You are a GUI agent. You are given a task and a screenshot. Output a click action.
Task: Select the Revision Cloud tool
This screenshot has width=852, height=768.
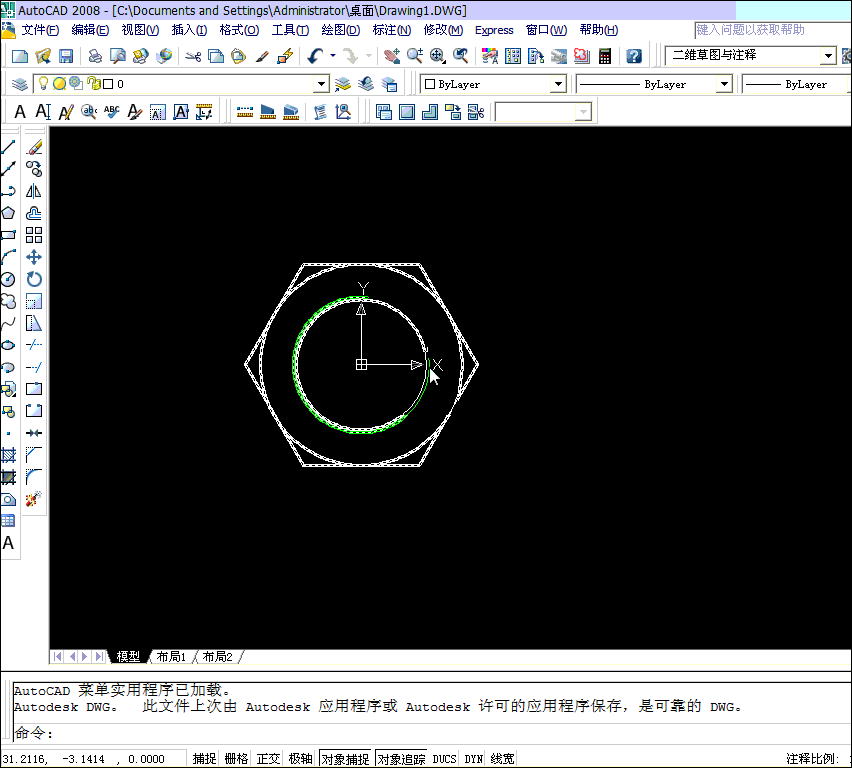point(8,301)
